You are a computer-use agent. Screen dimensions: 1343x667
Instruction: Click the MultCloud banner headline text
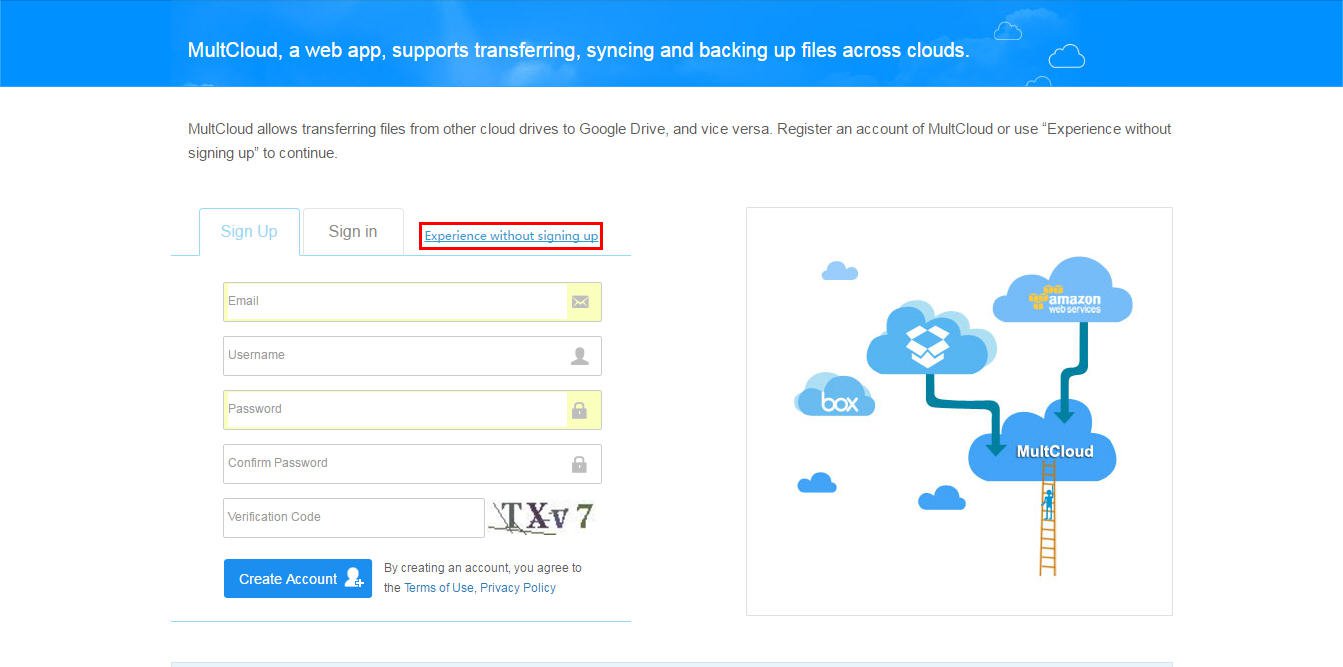coord(578,50)
